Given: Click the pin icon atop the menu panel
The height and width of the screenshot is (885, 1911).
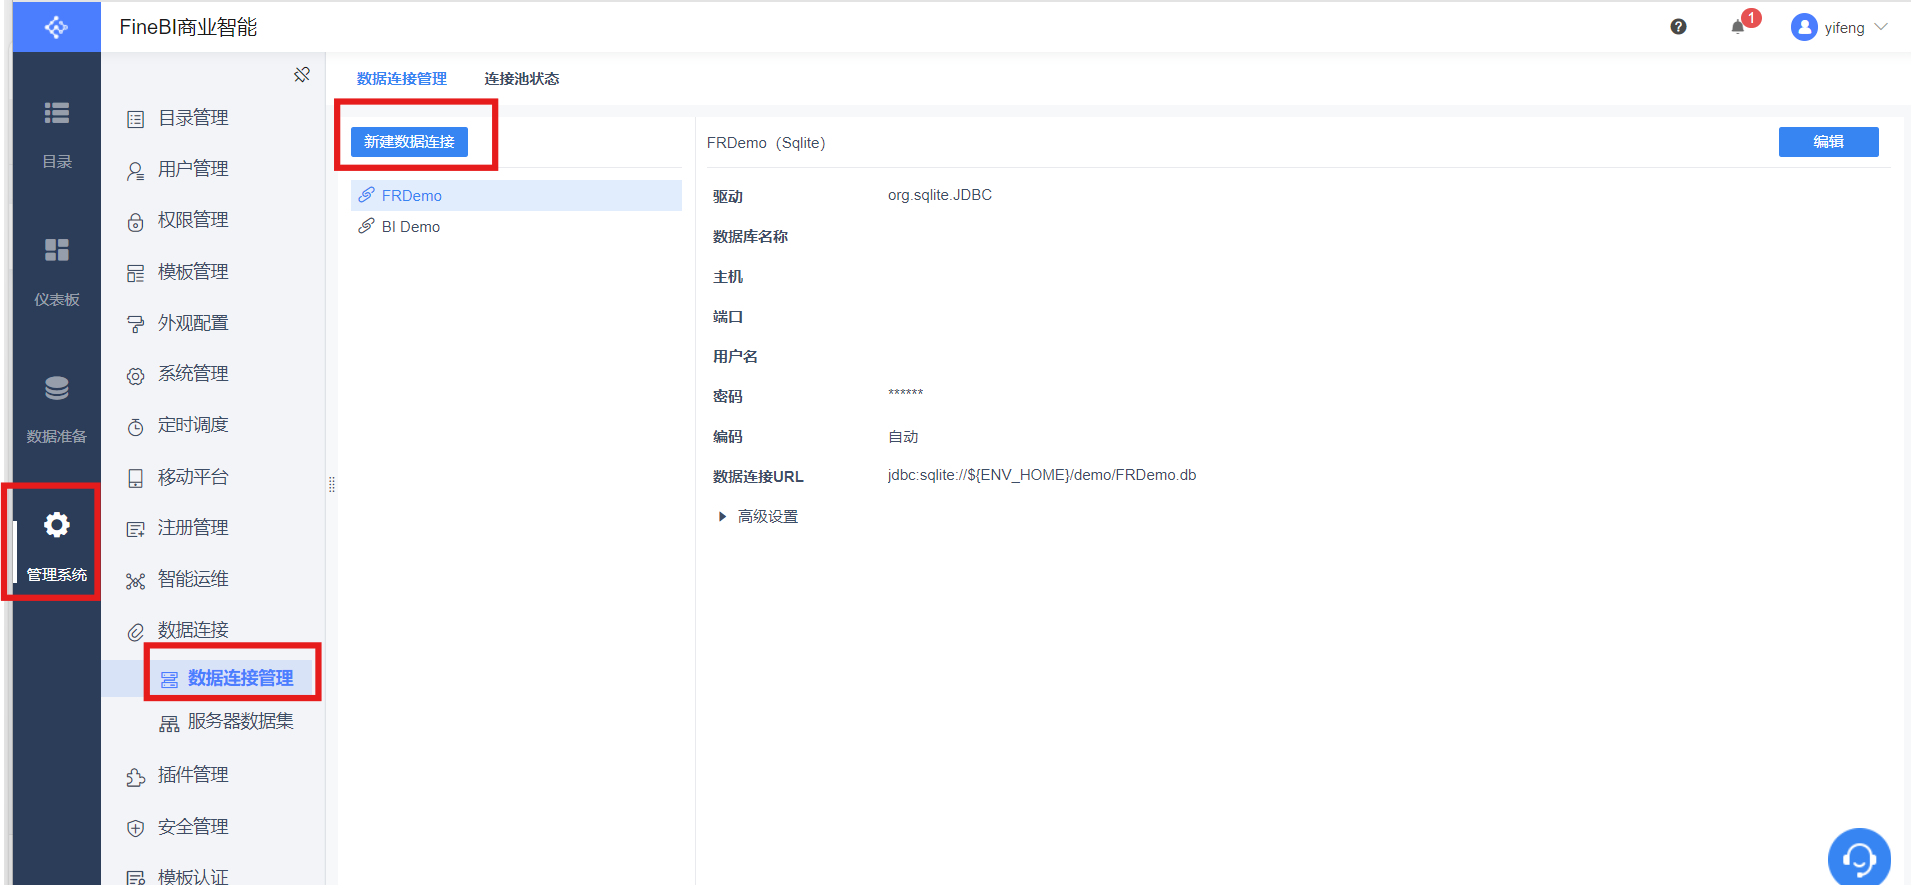Looking at the screenshot, I should (302, 75).
